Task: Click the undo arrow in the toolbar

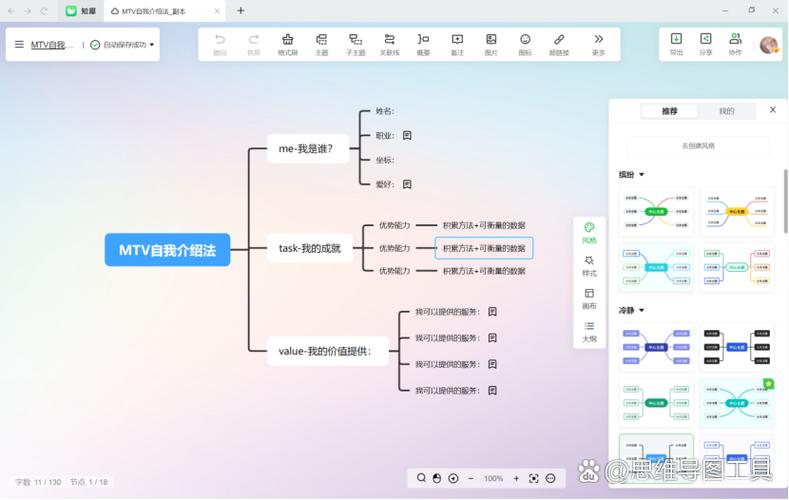Action: pyautogui.click(x=220, y=39)
